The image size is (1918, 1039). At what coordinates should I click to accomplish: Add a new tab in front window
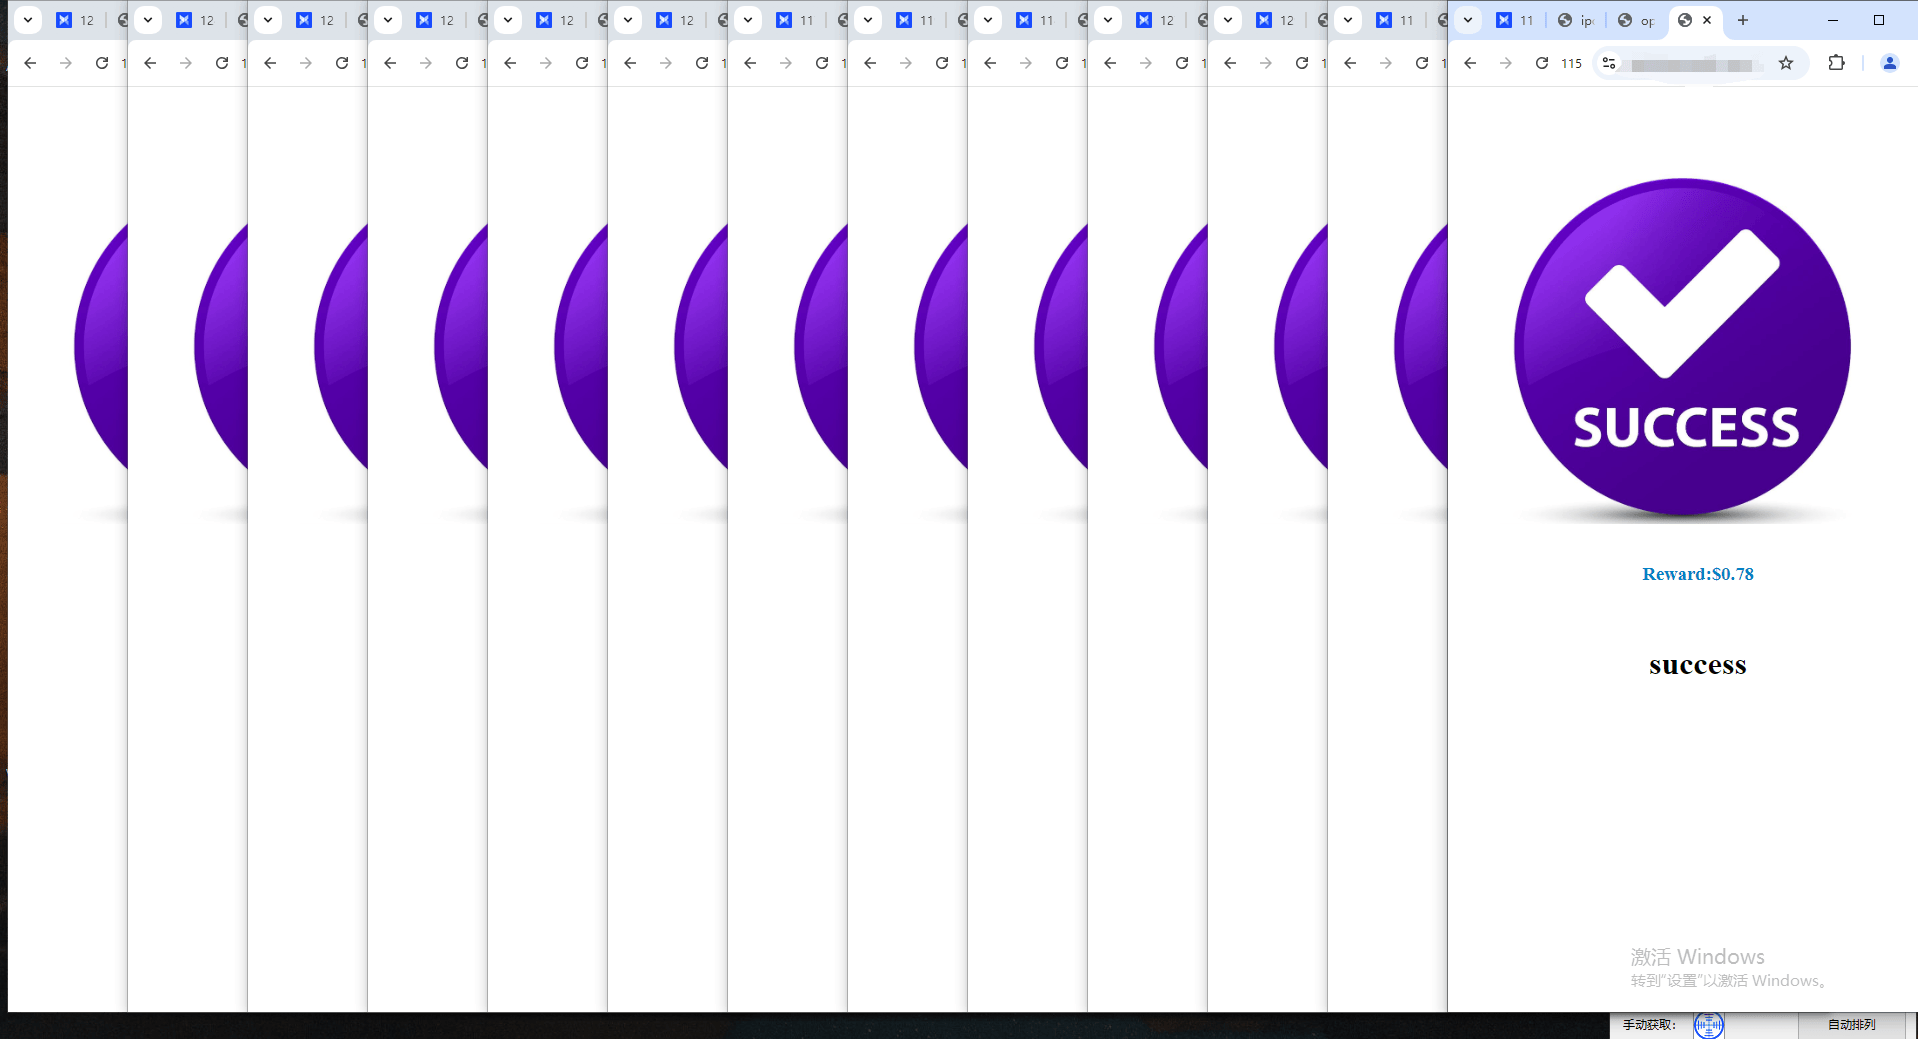[1743, 20]
